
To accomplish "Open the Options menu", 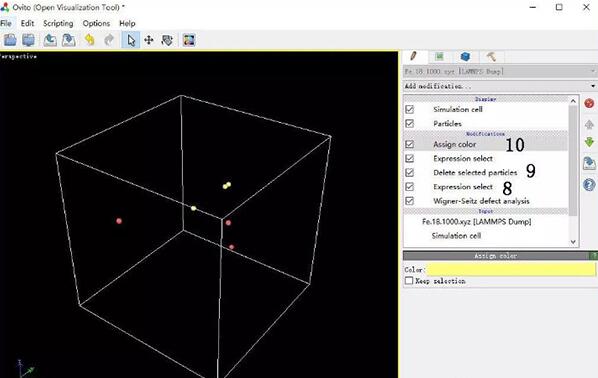I will [96, 23].
